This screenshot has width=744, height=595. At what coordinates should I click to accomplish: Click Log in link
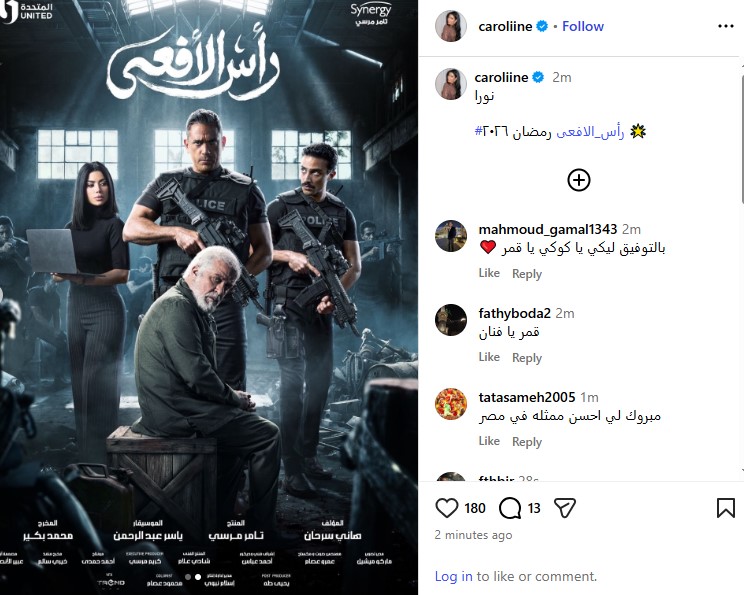point(454,576)
